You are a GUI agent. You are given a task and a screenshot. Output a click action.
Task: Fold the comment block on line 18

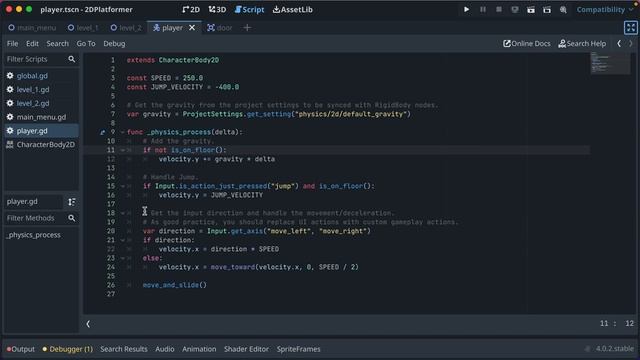pyautogui.click(x=122, y=213)
